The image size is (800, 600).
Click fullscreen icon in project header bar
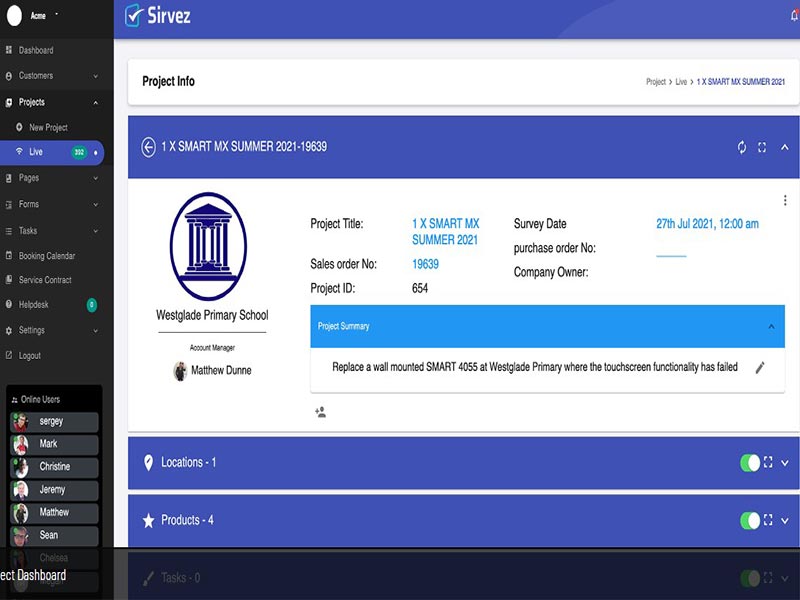[762, 147]
